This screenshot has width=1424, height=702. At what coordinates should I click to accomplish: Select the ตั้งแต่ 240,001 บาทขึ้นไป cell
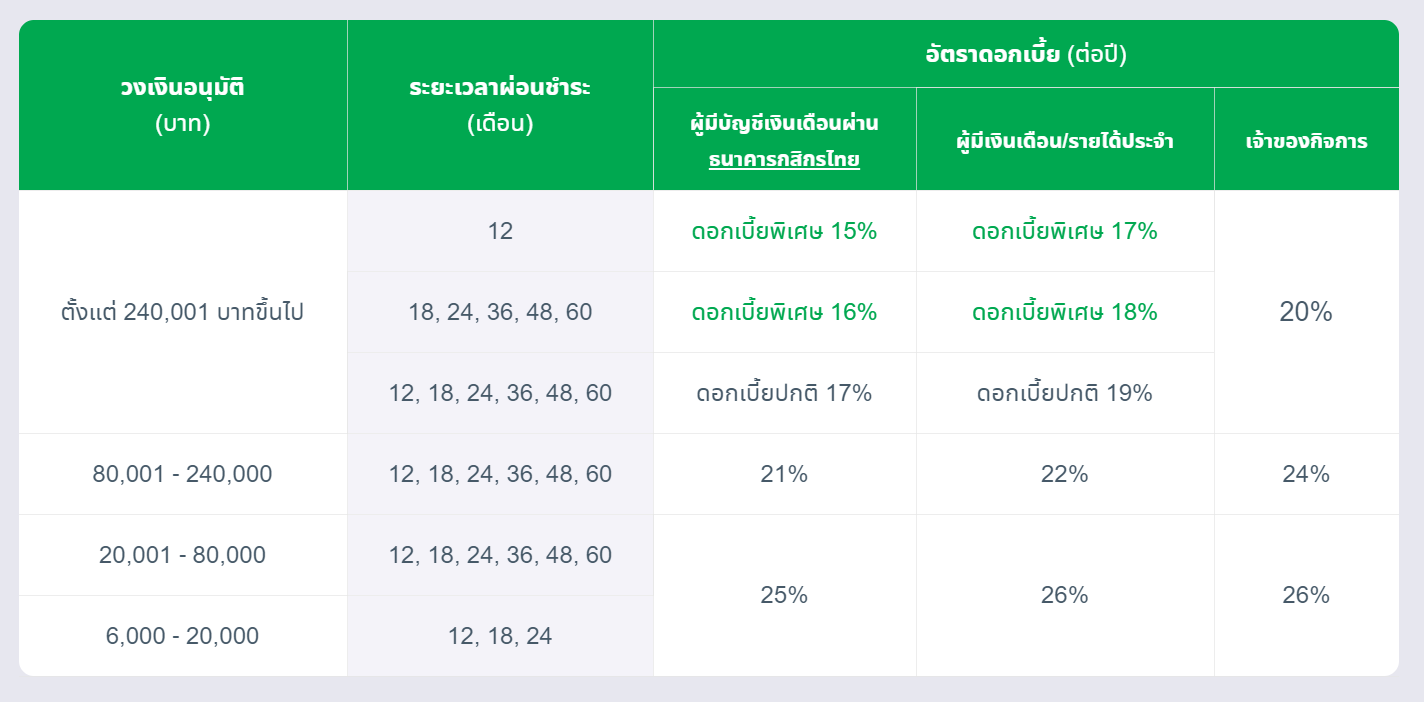pyautogui.click(x=183, y=312)
